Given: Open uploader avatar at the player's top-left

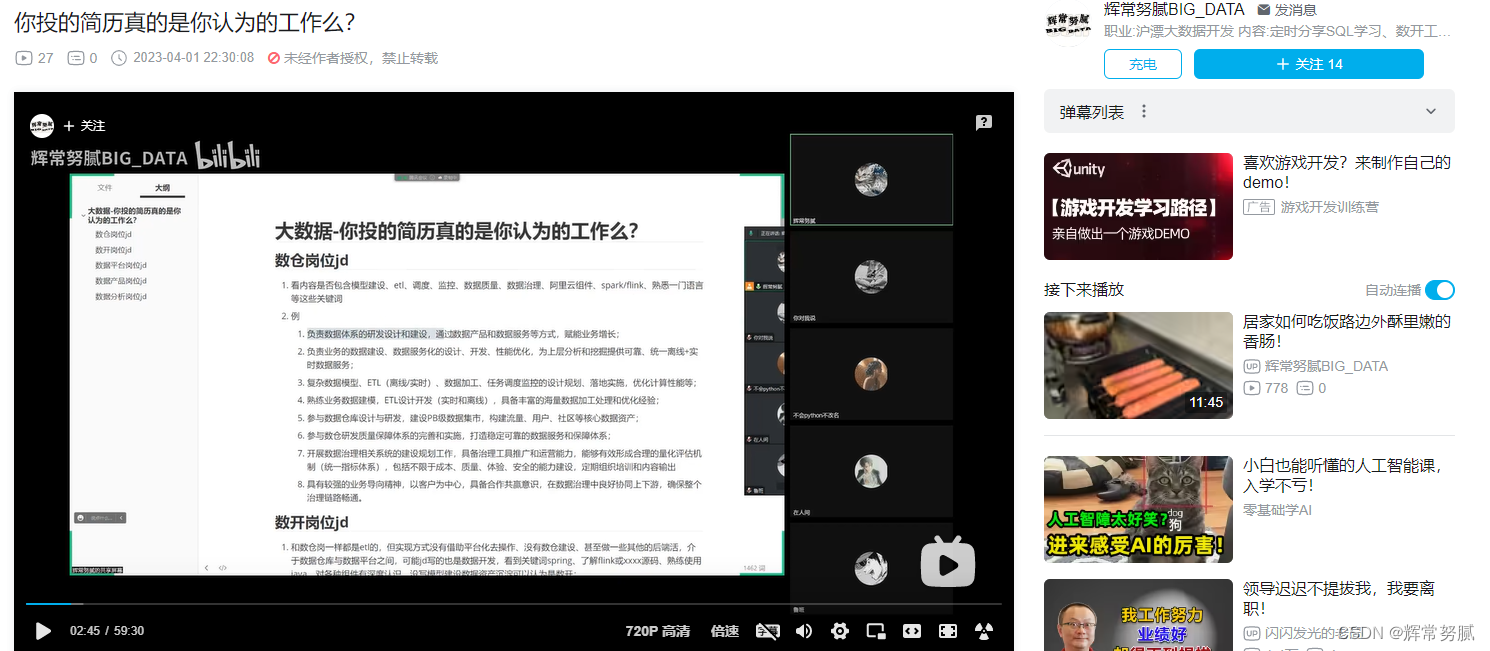Looking at the screenshot, I should (42, 125).
